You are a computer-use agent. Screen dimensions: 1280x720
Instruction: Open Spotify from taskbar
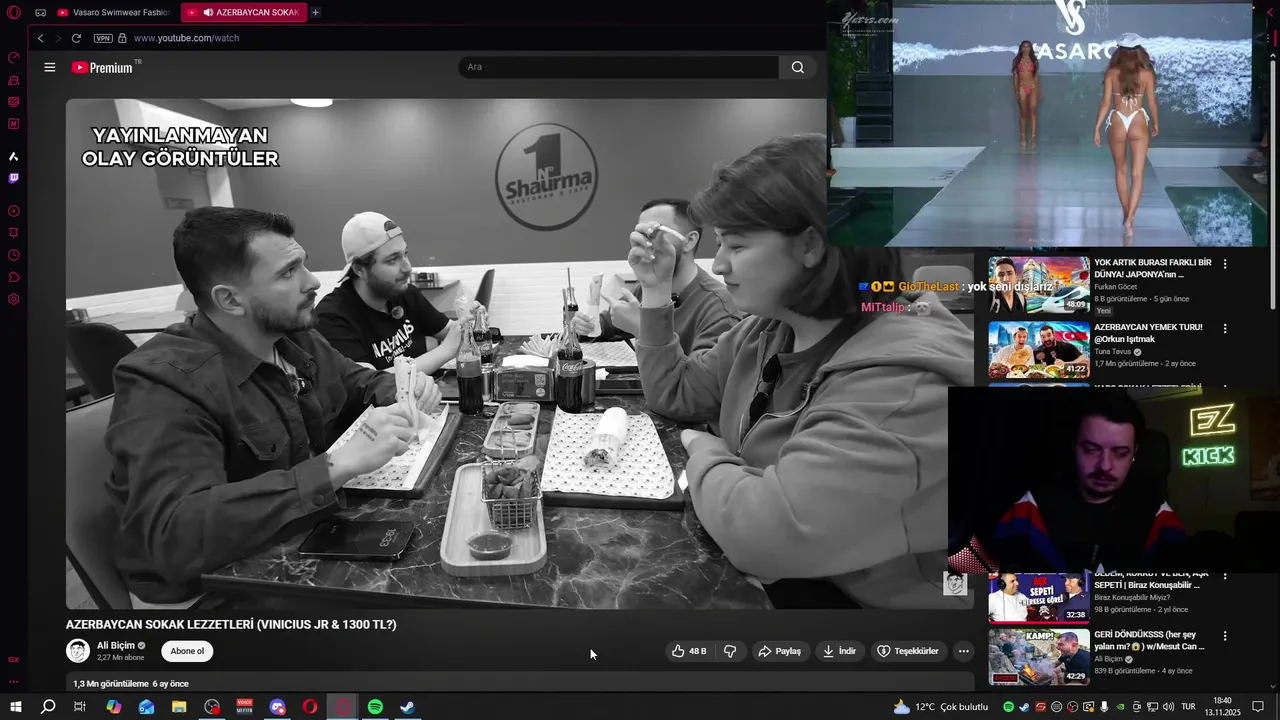[x=375, y=707]
